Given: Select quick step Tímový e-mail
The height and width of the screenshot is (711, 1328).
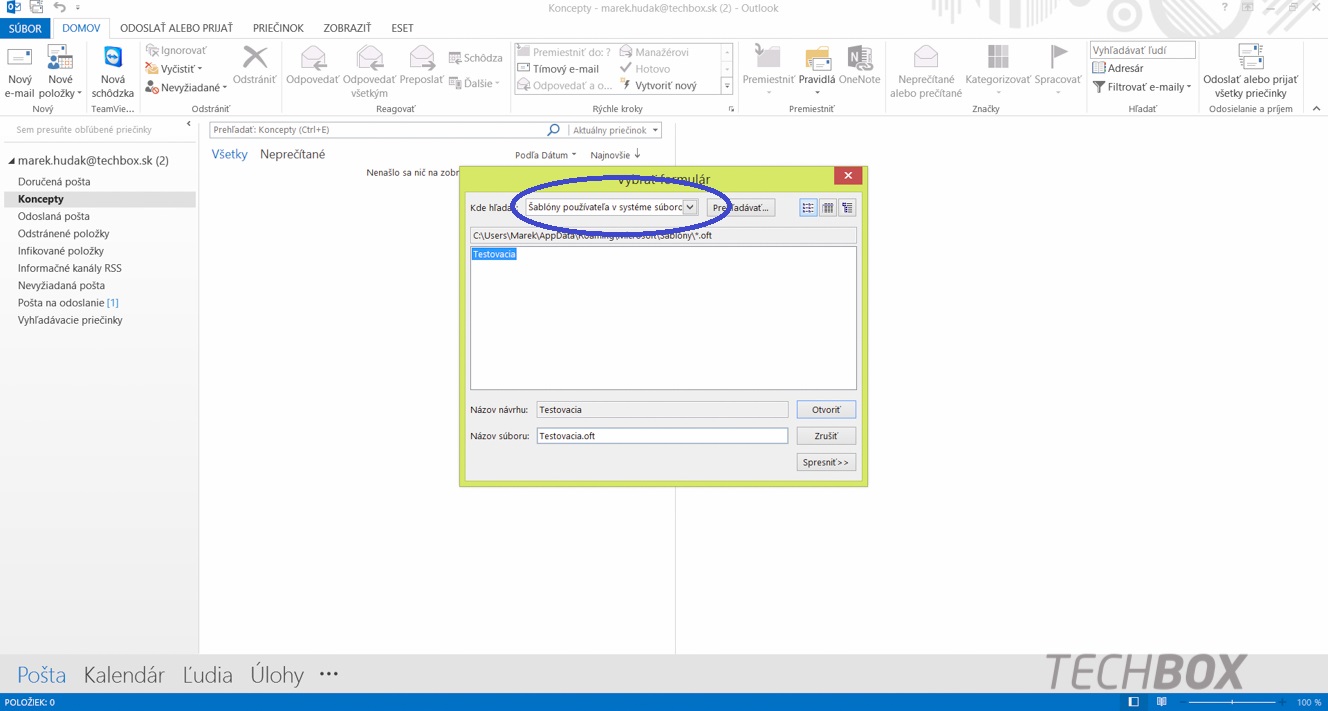Looking at the screenshot, I should pos(558,69).
